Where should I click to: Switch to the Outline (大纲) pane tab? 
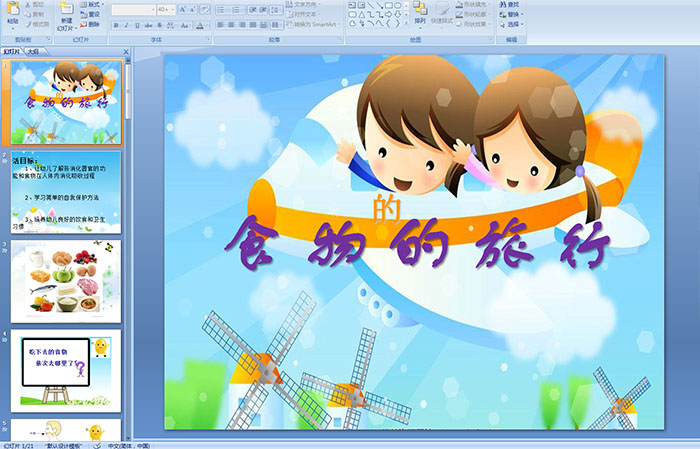(x=34, y=52)
